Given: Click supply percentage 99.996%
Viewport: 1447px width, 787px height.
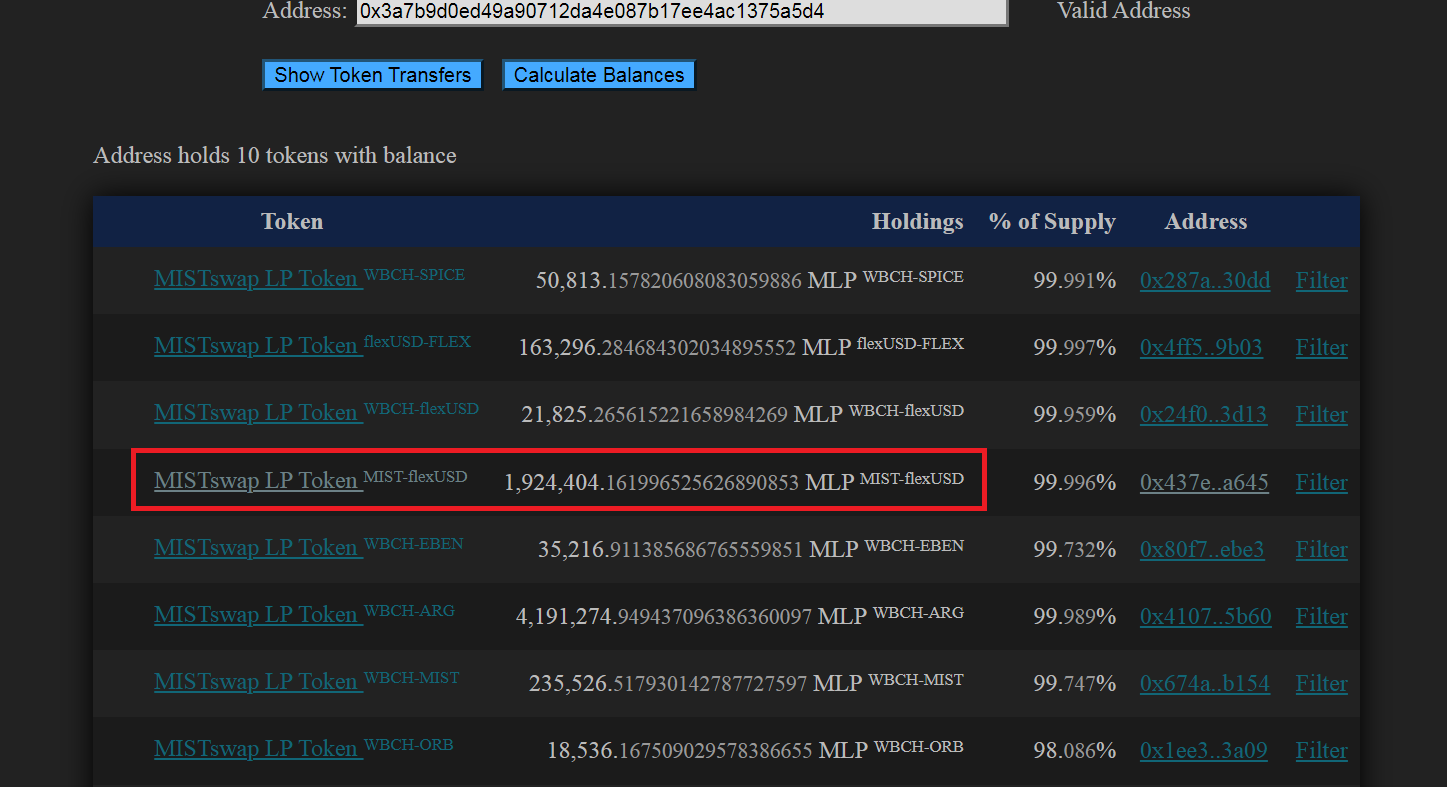Looking at the screenshot, I should coord(1075,482).
